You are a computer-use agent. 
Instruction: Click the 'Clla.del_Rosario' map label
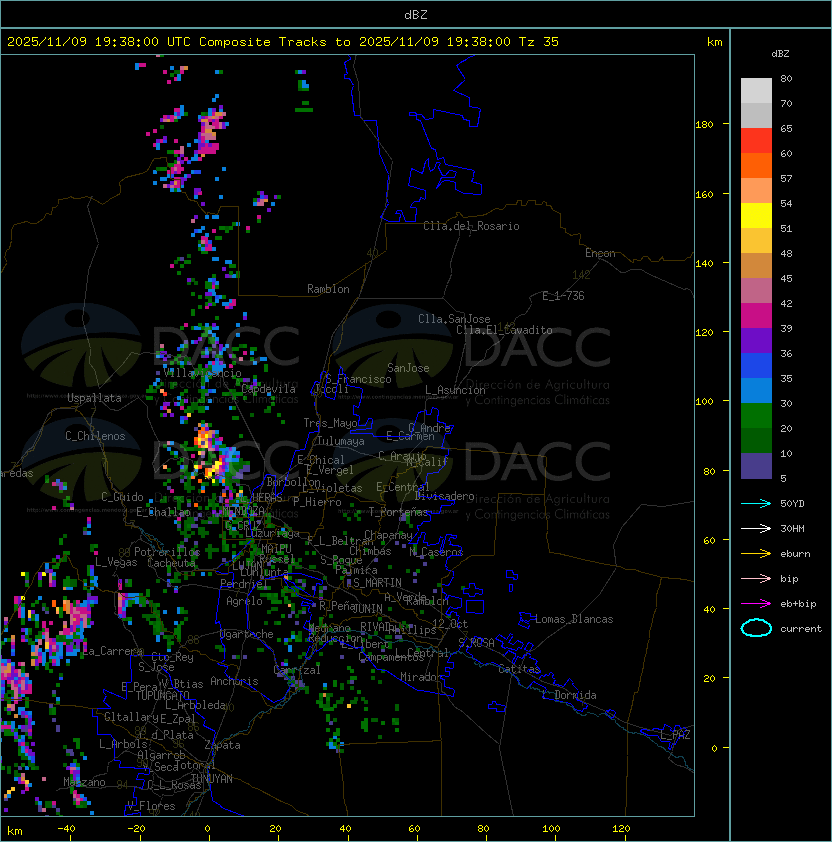click(471, 226)
